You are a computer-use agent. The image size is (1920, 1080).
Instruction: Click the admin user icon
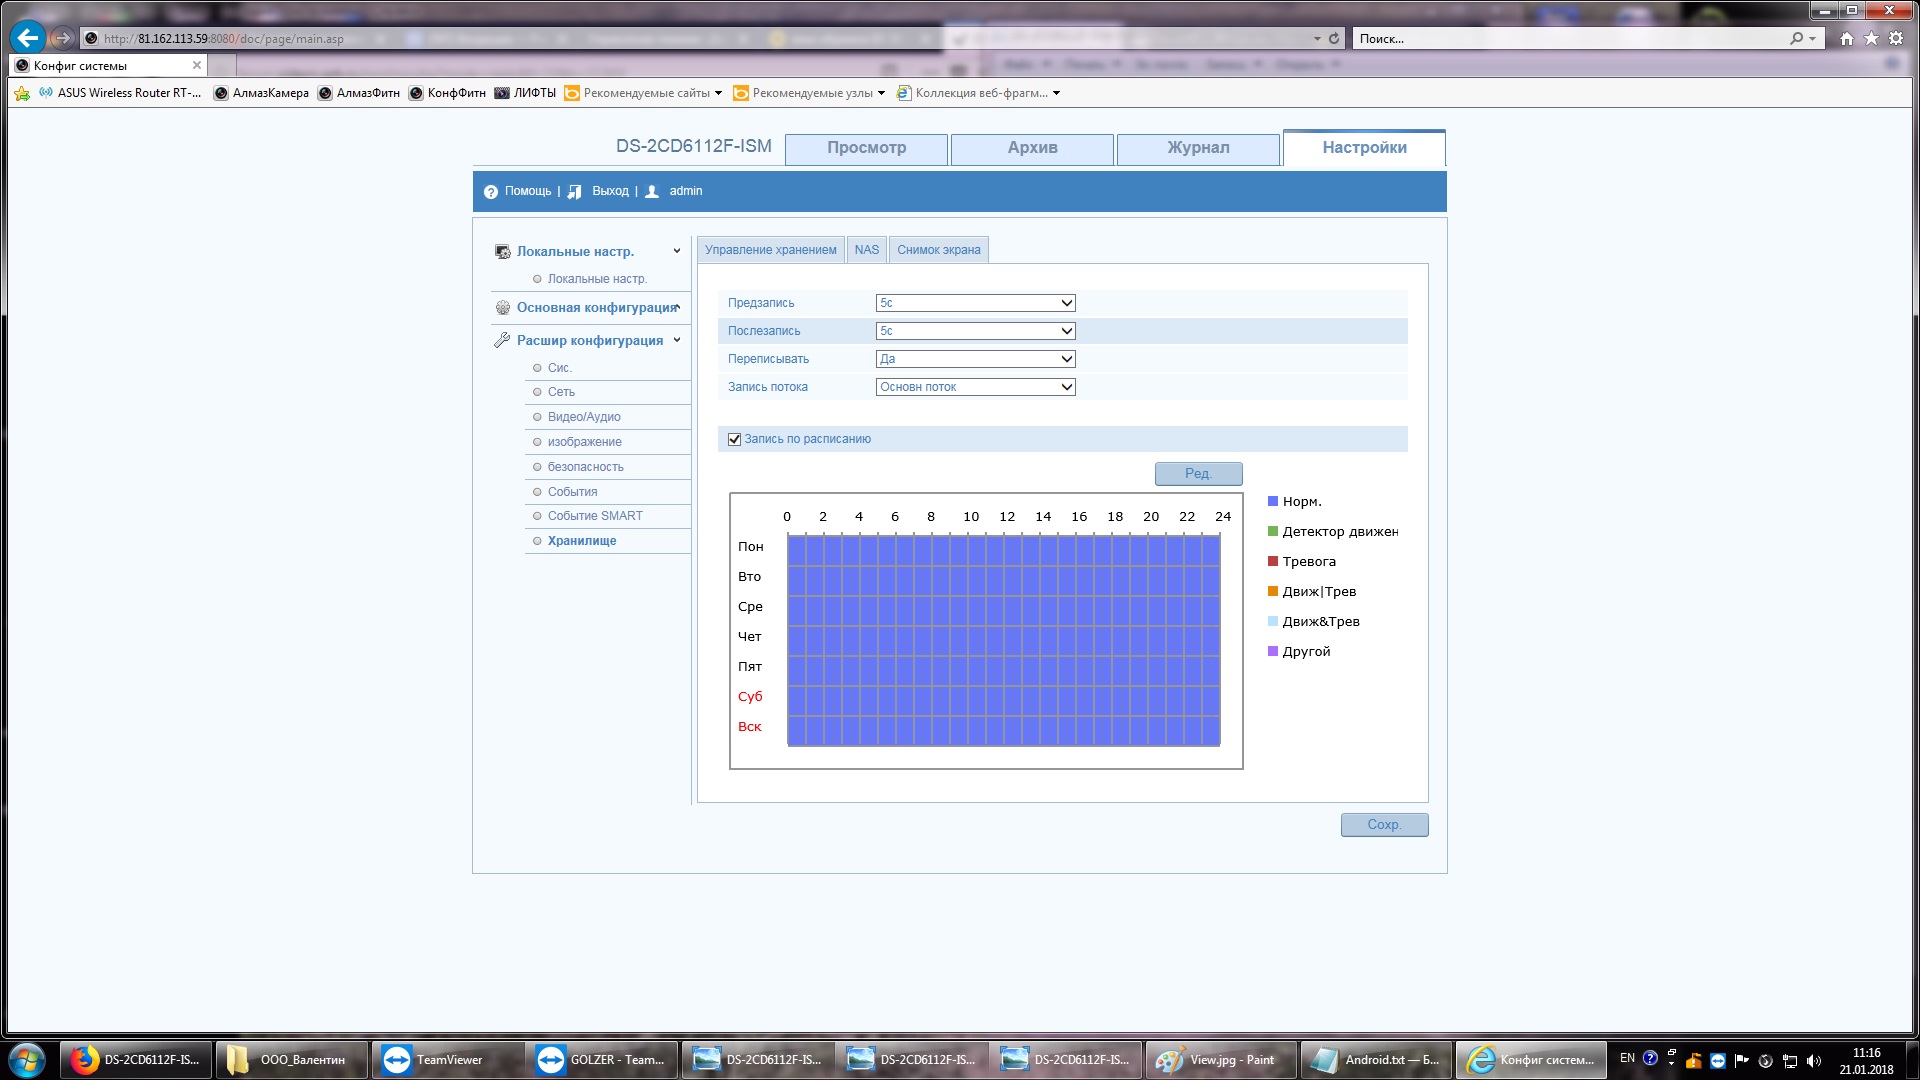[652, 192]
